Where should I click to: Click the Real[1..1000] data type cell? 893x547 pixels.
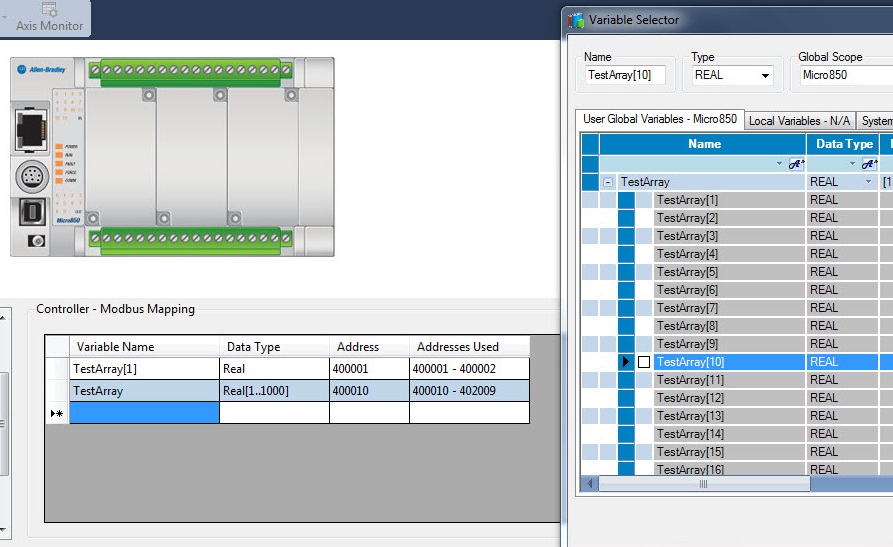274,391
